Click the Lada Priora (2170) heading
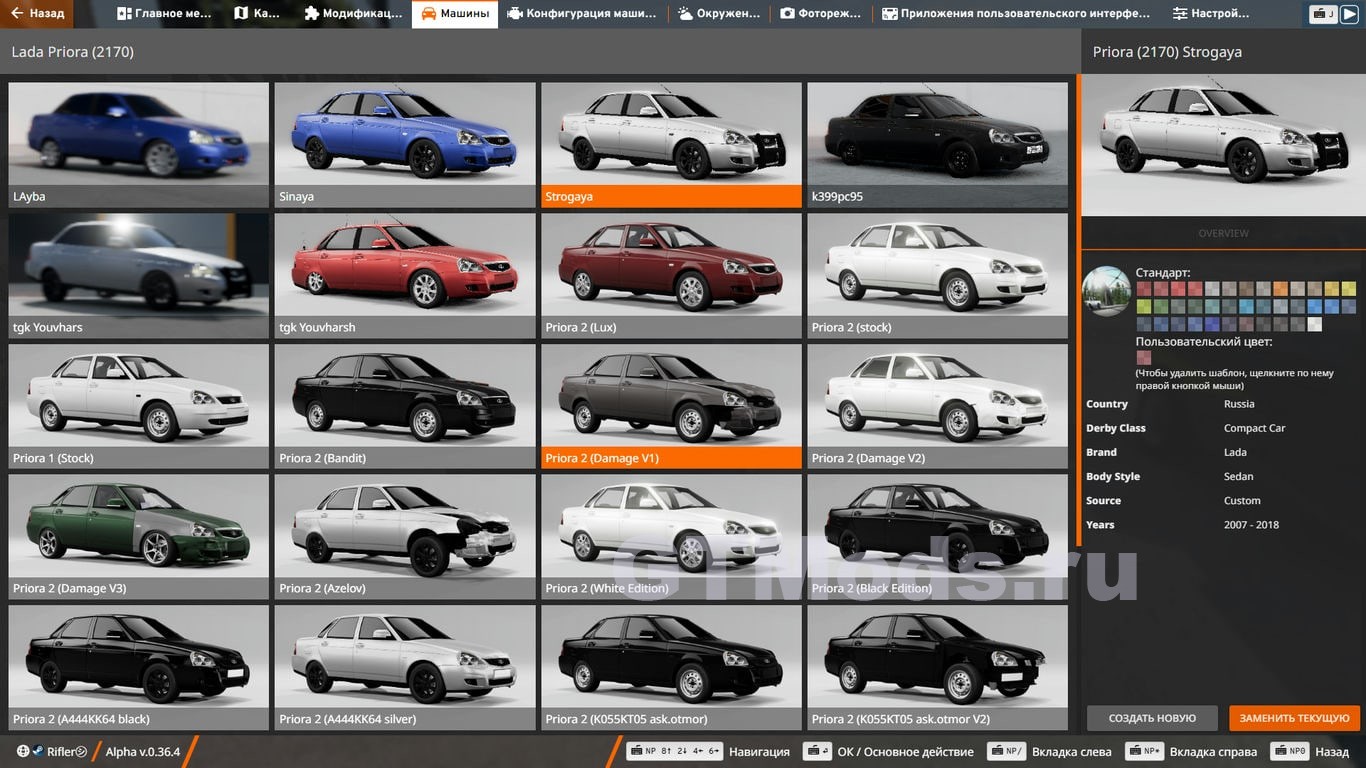Screen dimensions: 1366x768 pos(72,52)
